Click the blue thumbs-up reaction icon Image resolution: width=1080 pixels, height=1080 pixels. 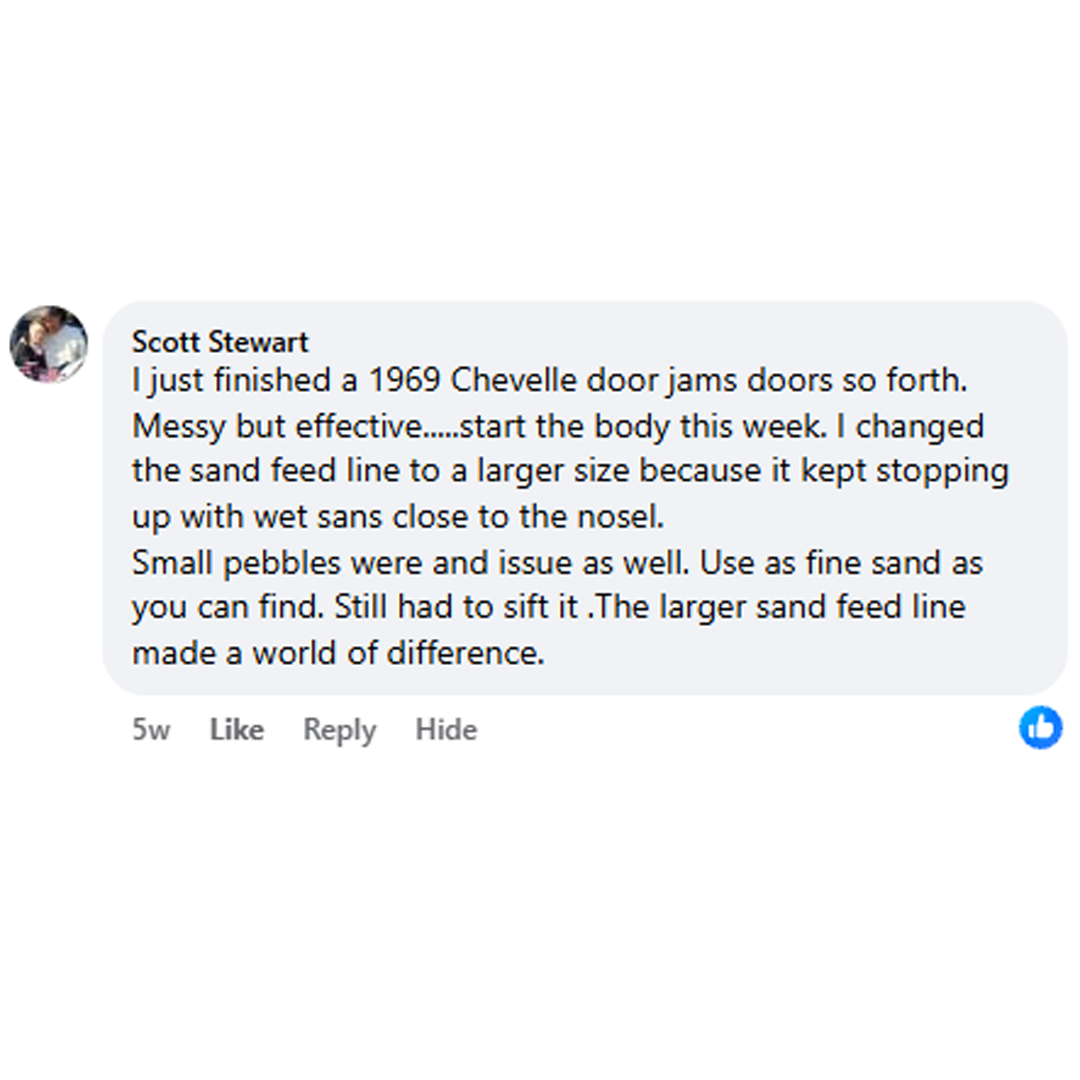tap(1040, 727)
